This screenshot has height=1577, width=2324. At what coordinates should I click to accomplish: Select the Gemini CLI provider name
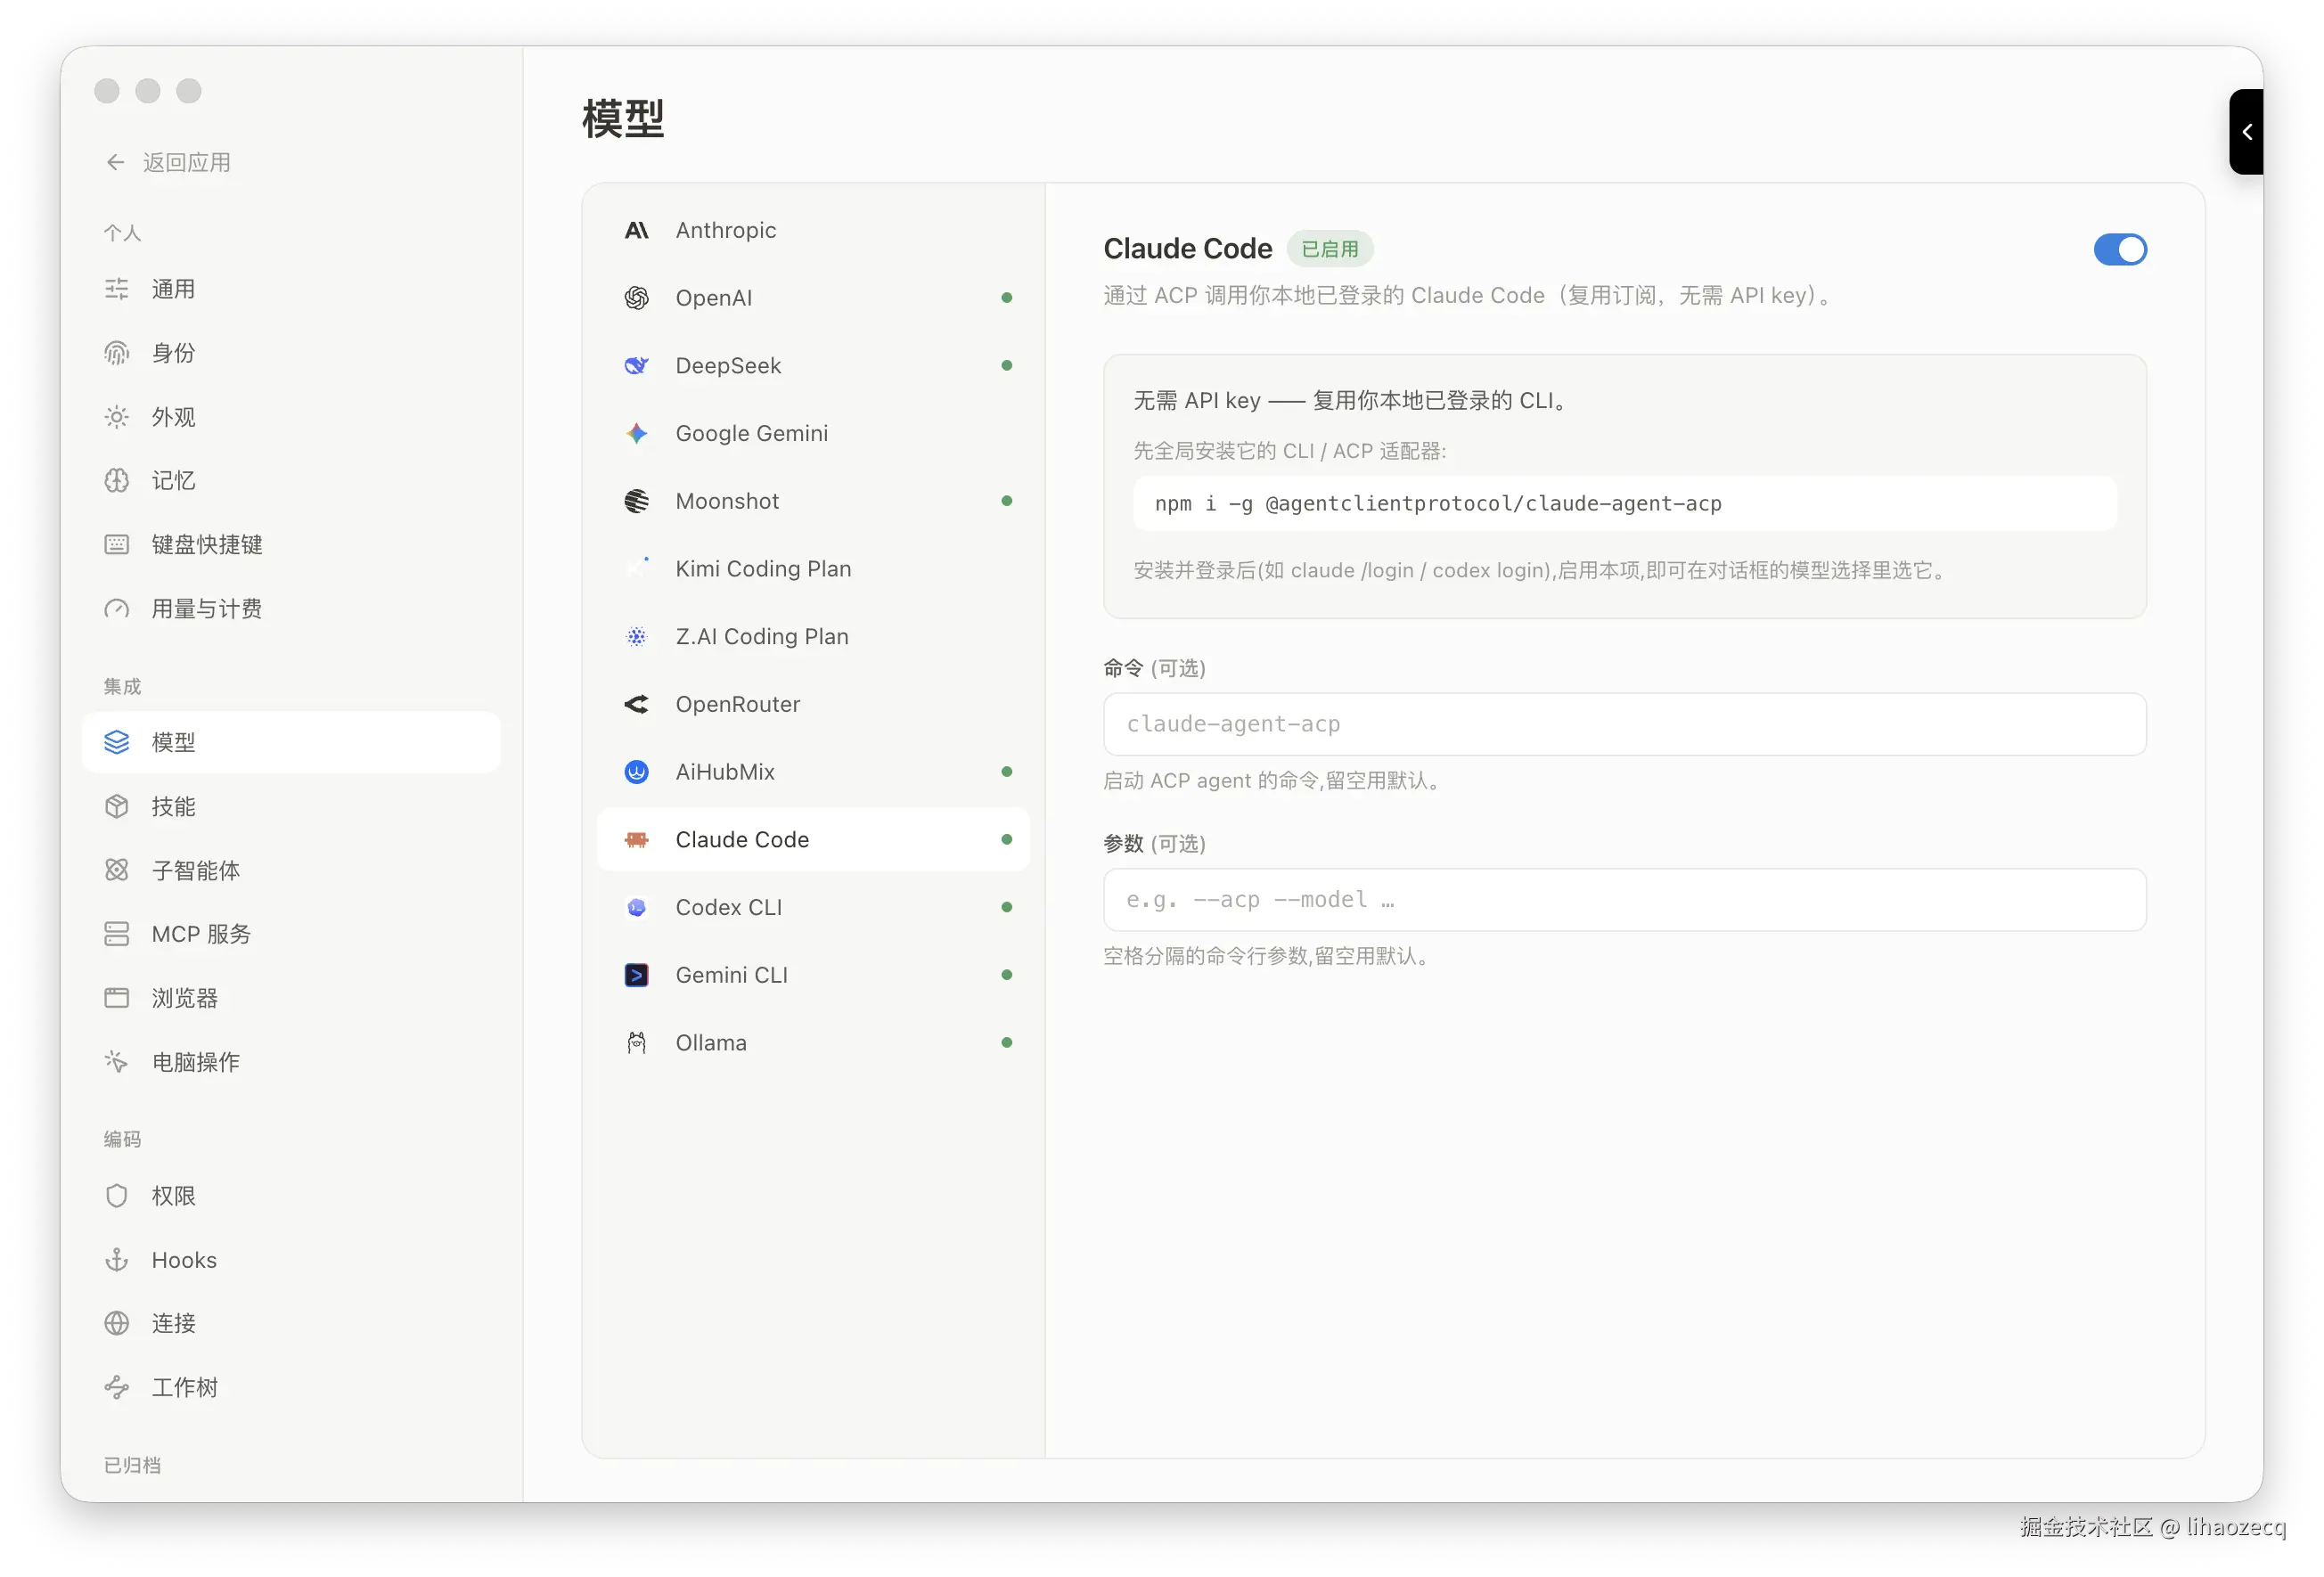(731, 975)
